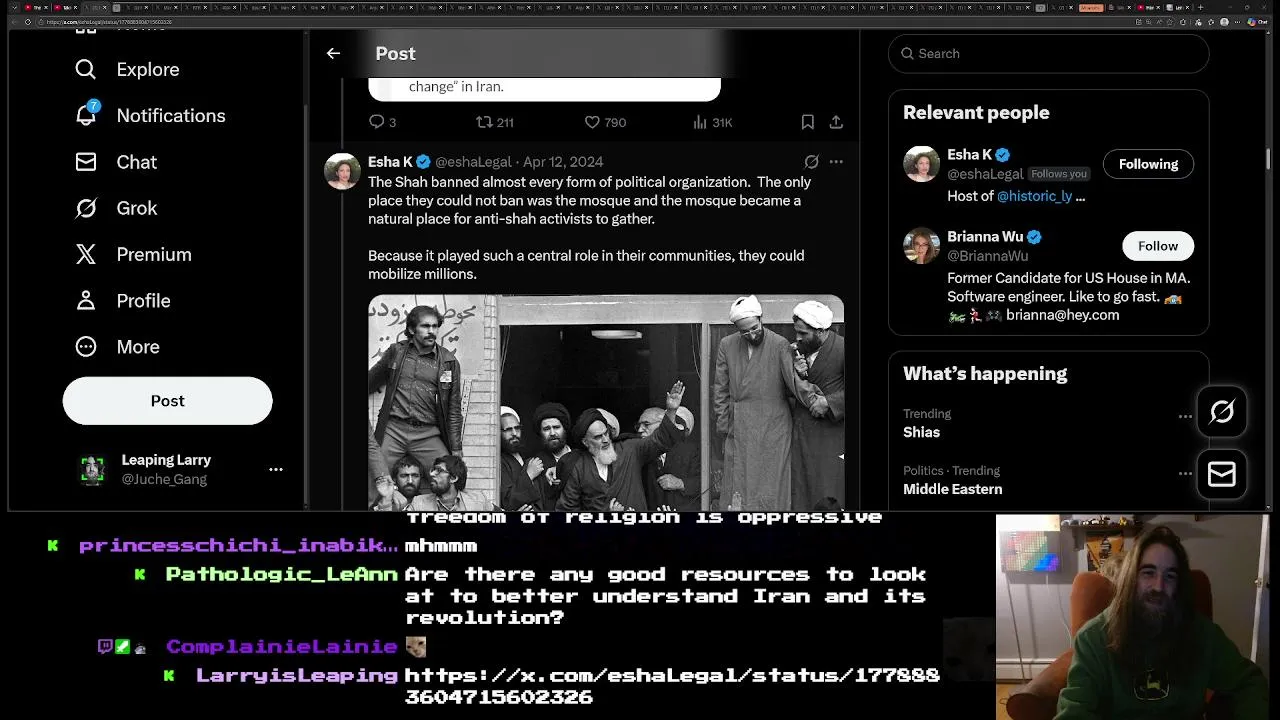Open the Leaping Larry account avatar
Screen dimensions: 1280x720
tap(92, 469)
